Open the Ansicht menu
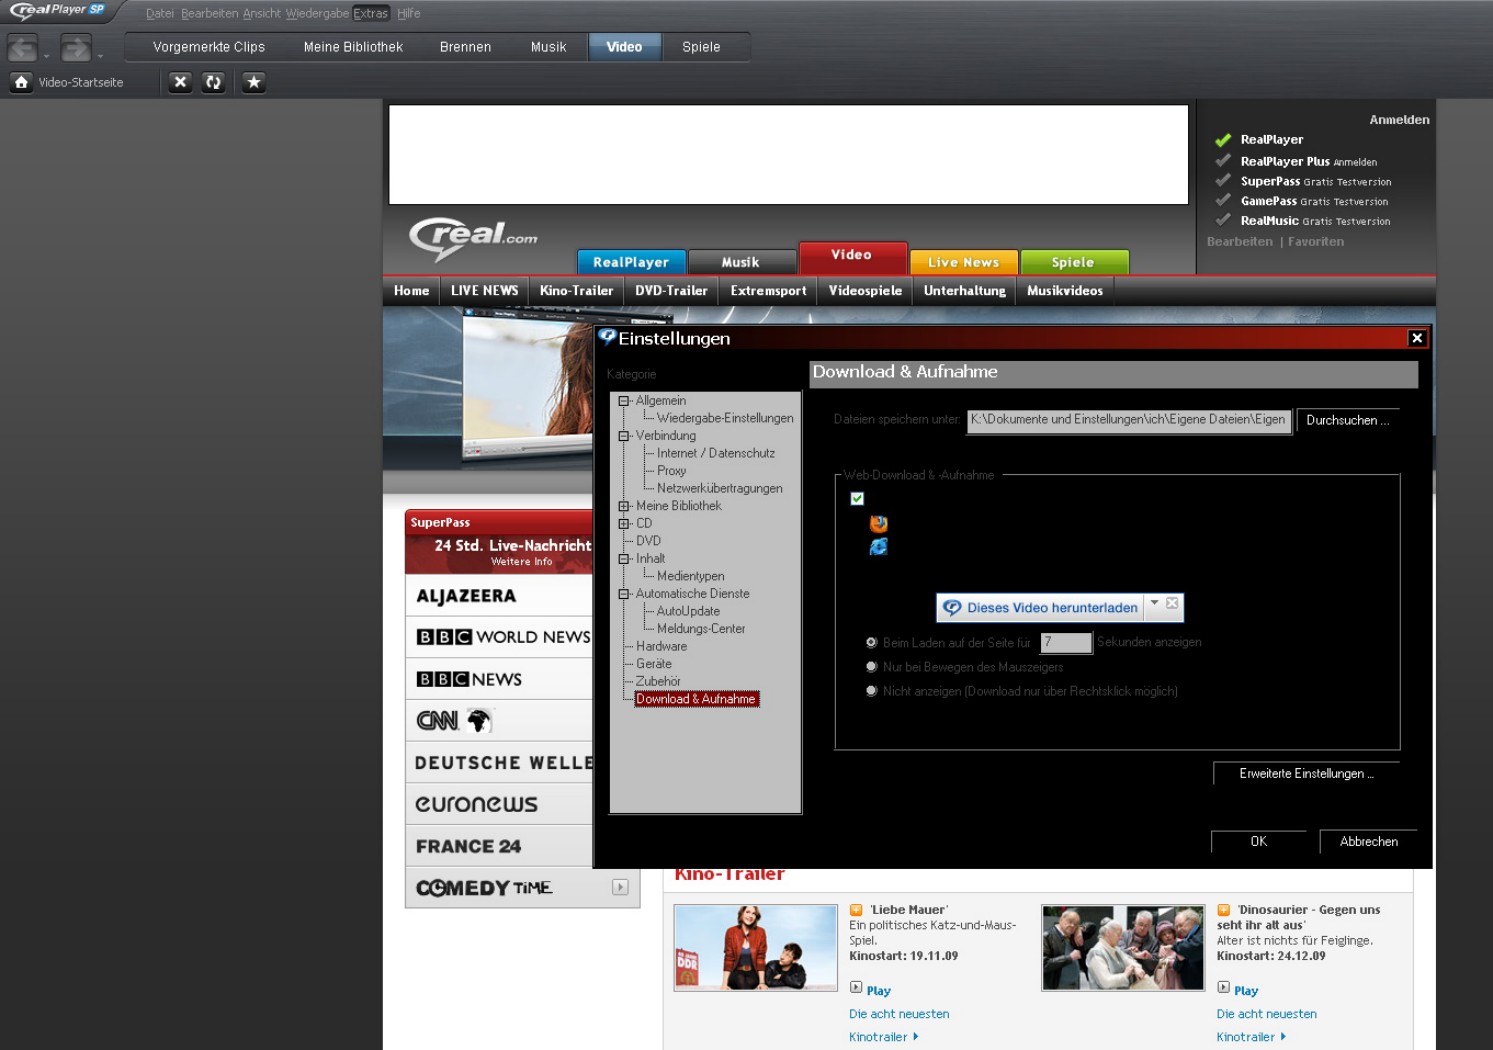The height and width of the screenshot is (1050, 1493). click(262, 14)
